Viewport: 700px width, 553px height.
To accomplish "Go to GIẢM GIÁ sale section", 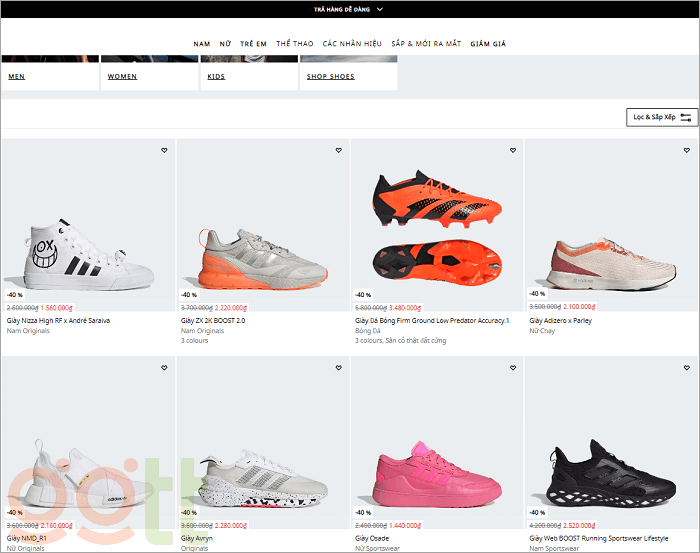I will pyautogui.click(x=488, y=44).
